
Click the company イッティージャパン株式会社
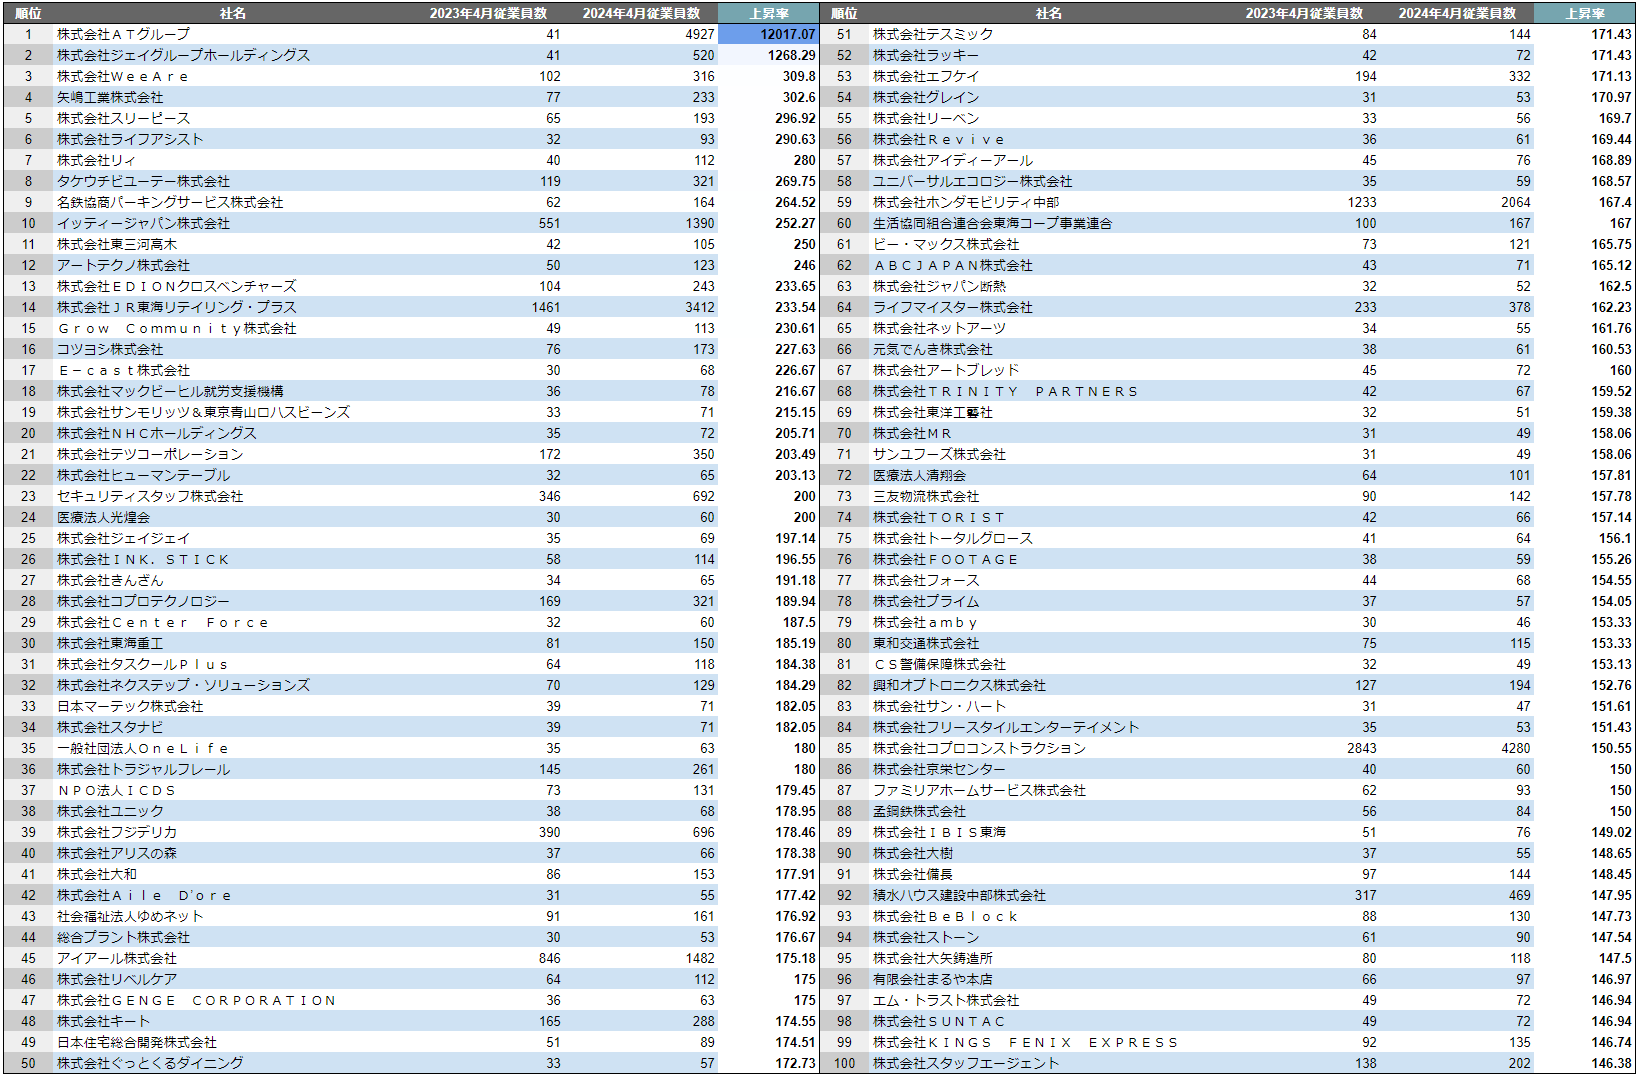(x=143, y=223)
